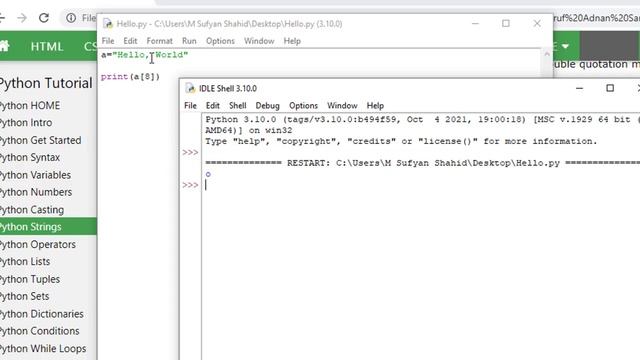
Task: Open Python While Loops in sidebar
Action: pyautogui.click(x=43, y=349)
